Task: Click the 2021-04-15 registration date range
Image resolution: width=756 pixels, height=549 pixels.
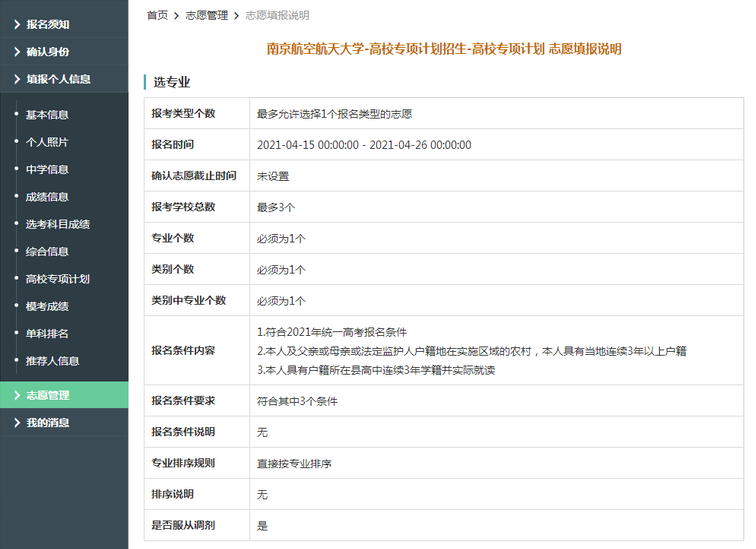Action: click(364, 145)
